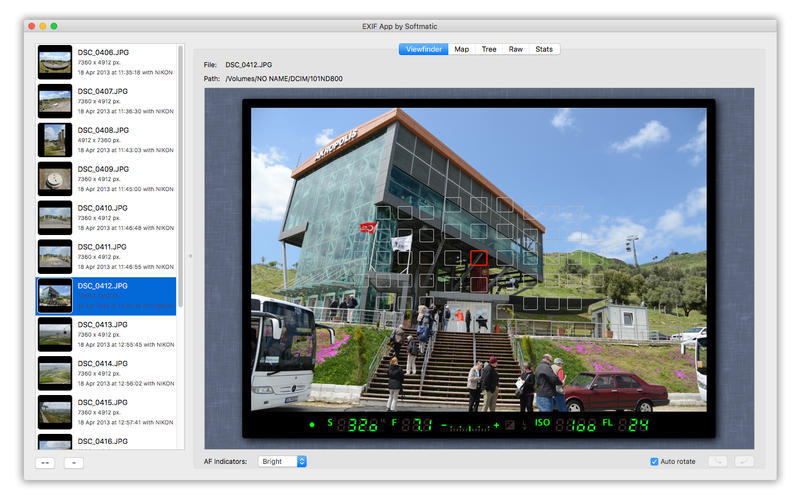800x500 pixels.
Task: Open the AF Indicators dropdown
Action: coord(282,461)
